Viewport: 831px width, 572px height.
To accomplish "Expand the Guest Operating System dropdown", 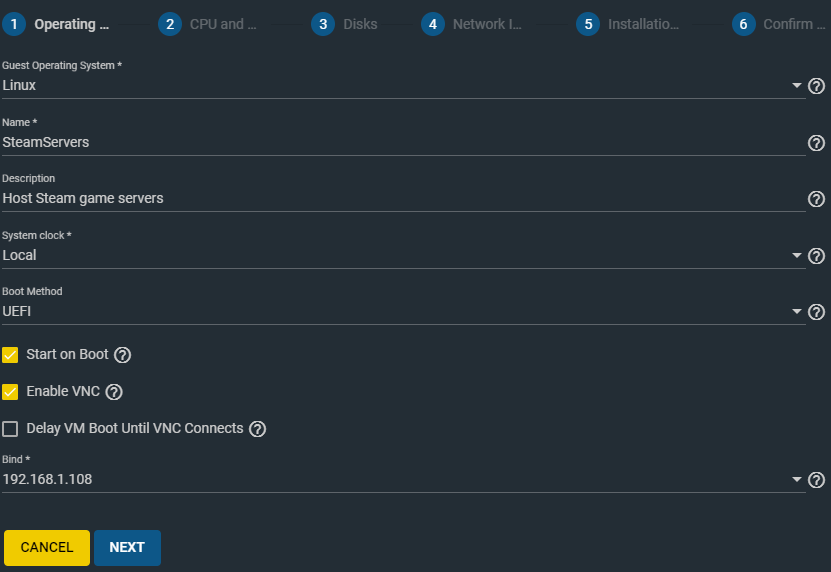I will coord(404,85).
